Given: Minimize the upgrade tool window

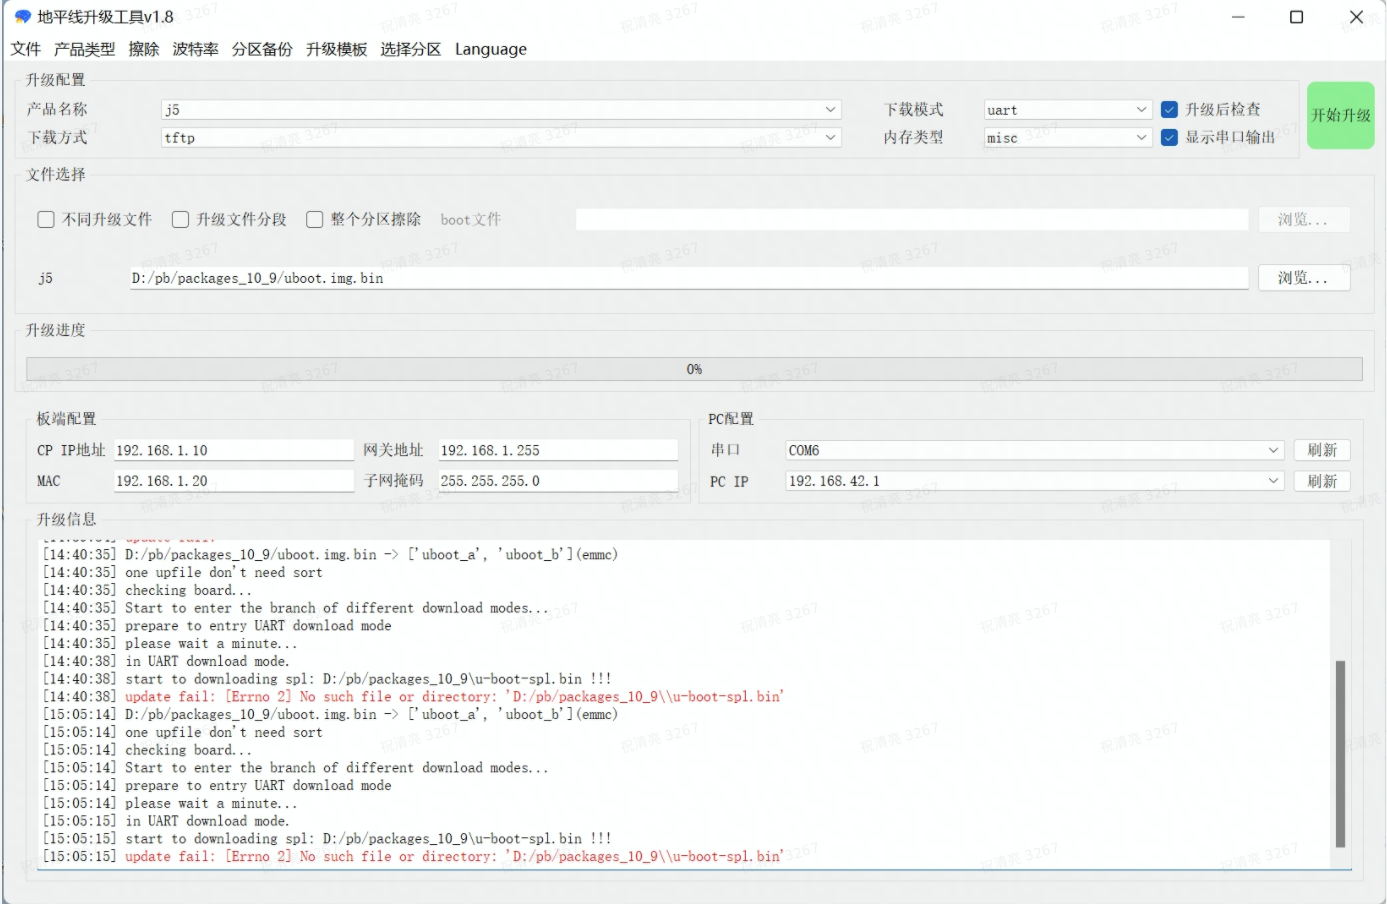Looking at the screenshot, I should click(1238, 17).
